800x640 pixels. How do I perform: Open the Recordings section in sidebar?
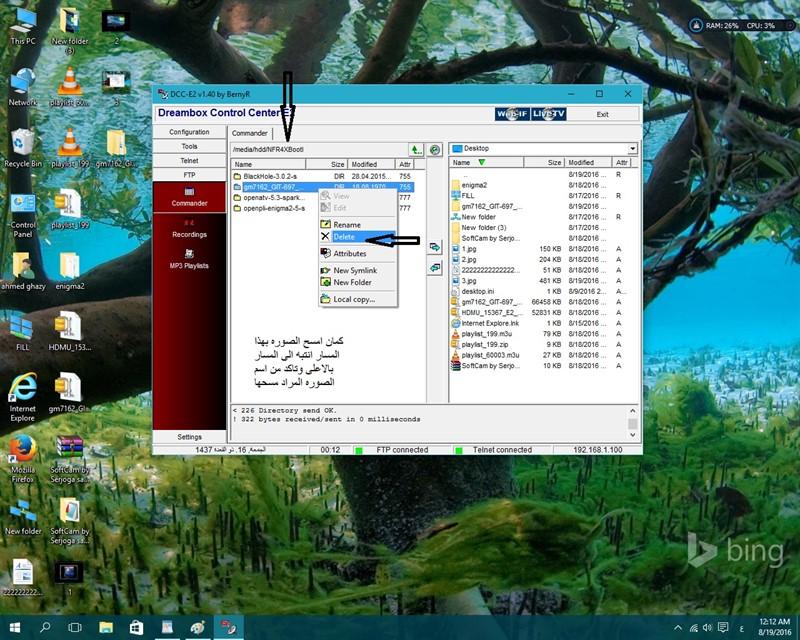pyautogui.click(x=189, y=229)
